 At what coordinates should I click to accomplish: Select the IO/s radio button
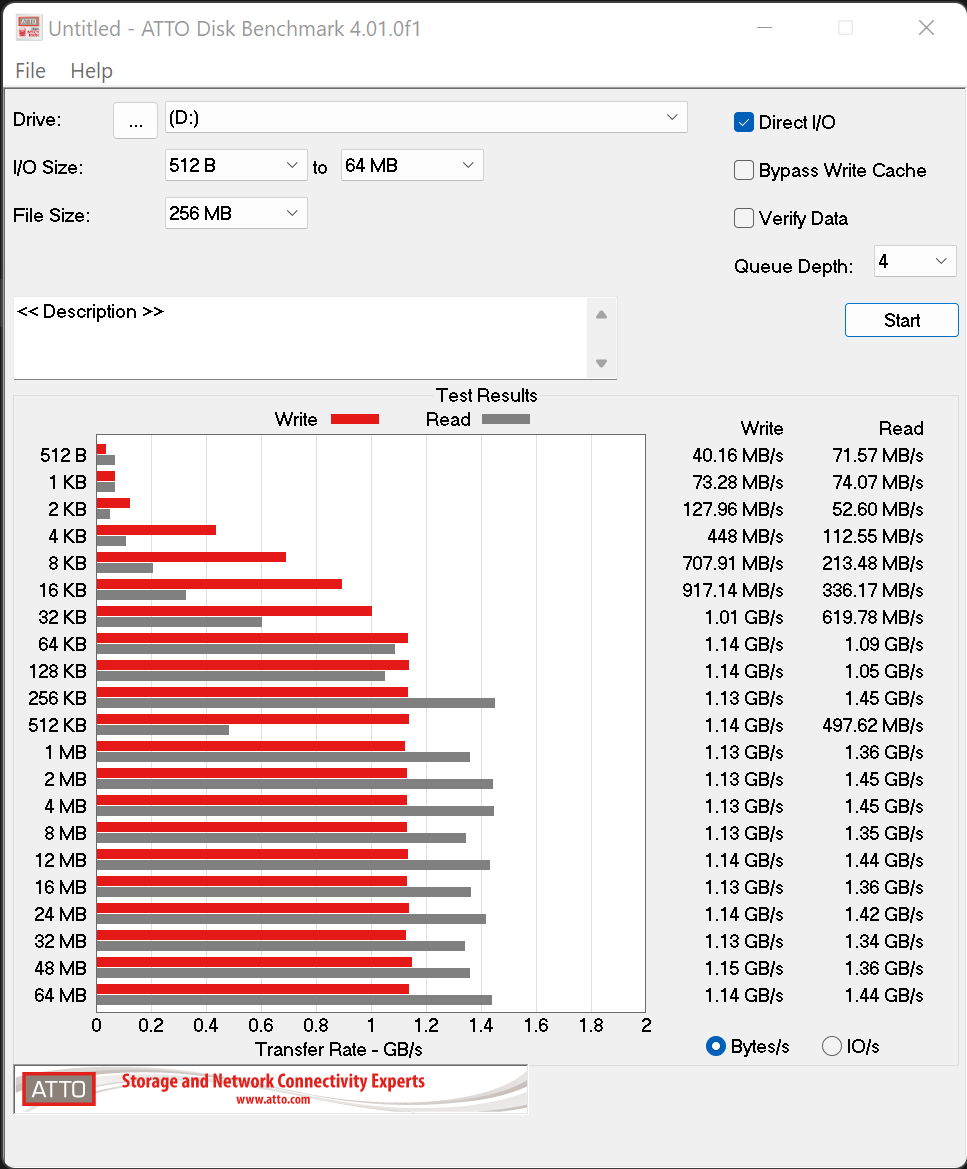coord(832,1046)
